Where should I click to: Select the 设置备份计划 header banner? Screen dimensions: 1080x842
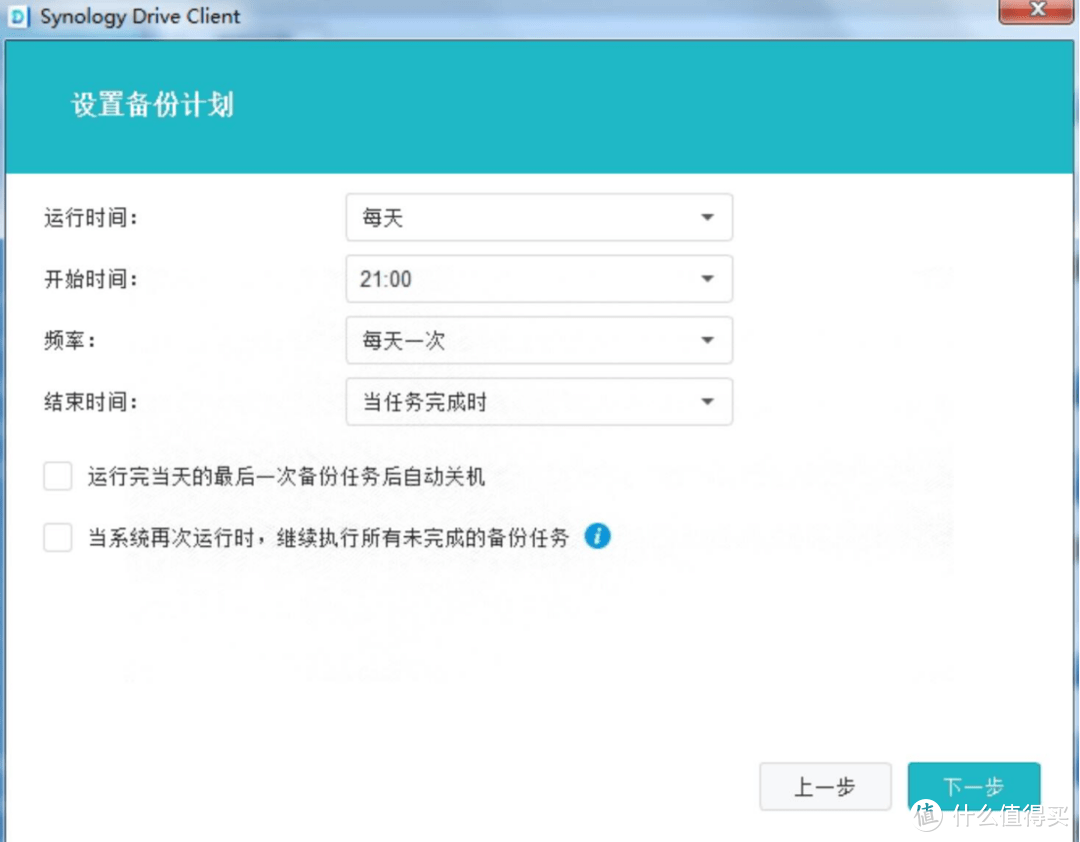(152, 104)
